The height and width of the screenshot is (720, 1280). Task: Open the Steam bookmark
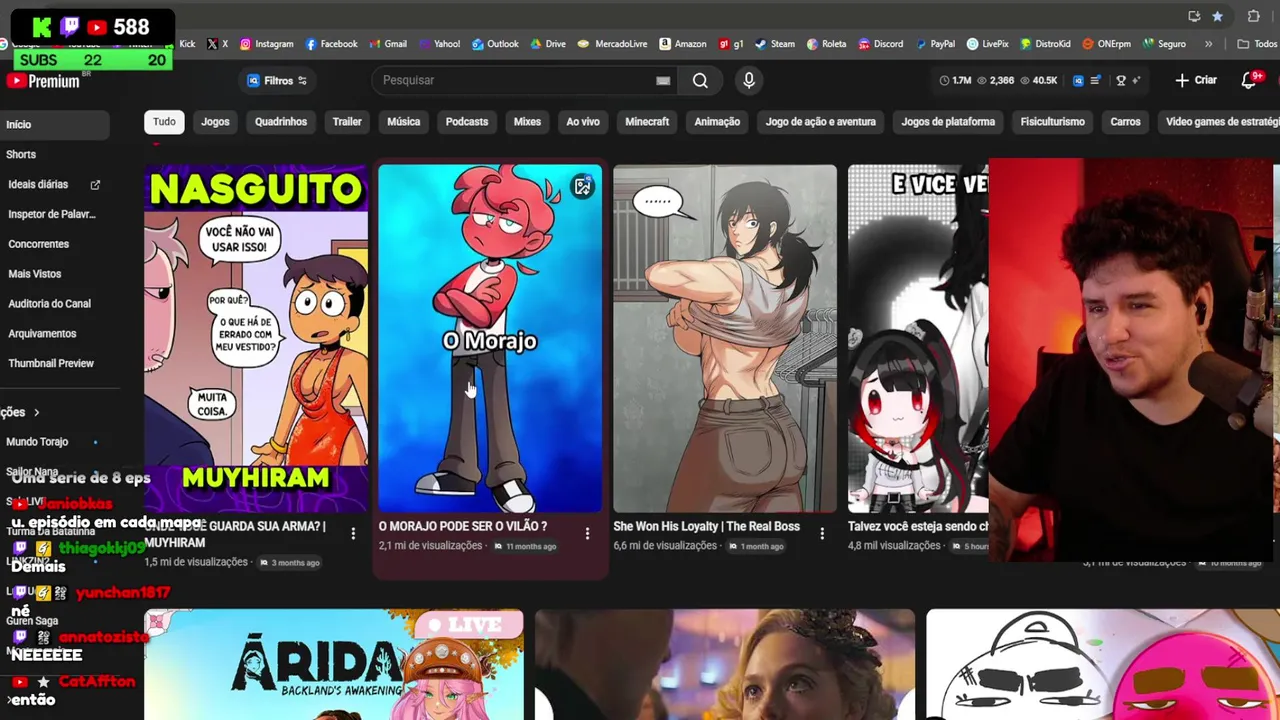pyautogui.click(x=775, y=44)
